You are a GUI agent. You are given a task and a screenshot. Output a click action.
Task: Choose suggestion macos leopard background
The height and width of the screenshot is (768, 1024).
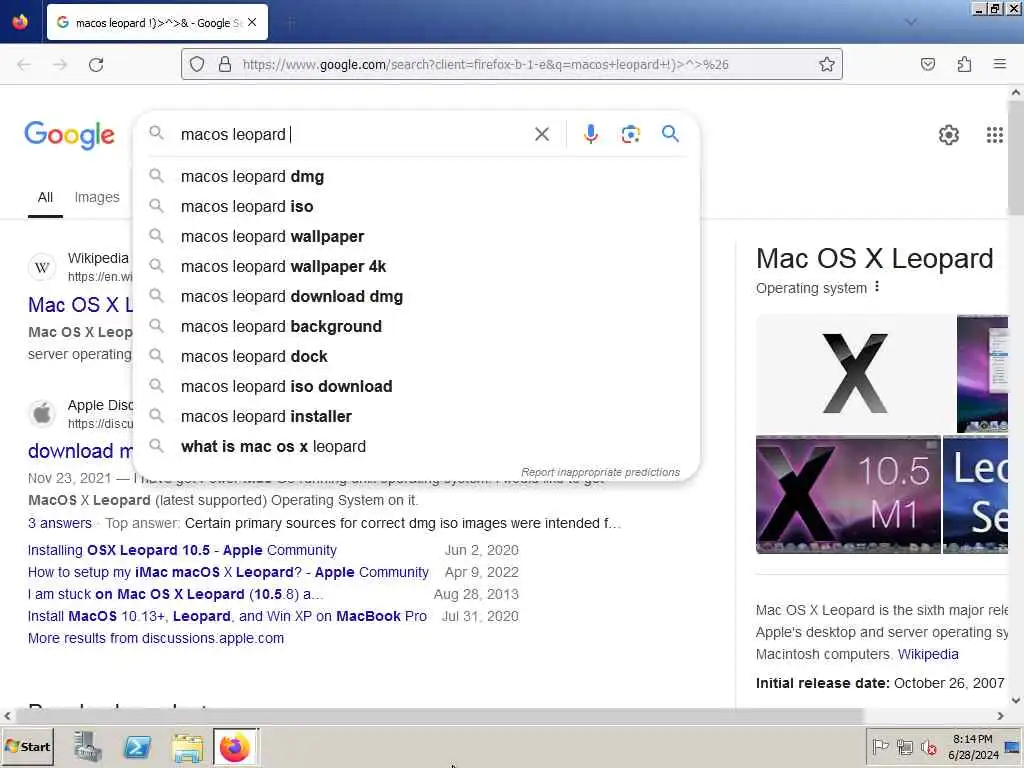point(416,327)
